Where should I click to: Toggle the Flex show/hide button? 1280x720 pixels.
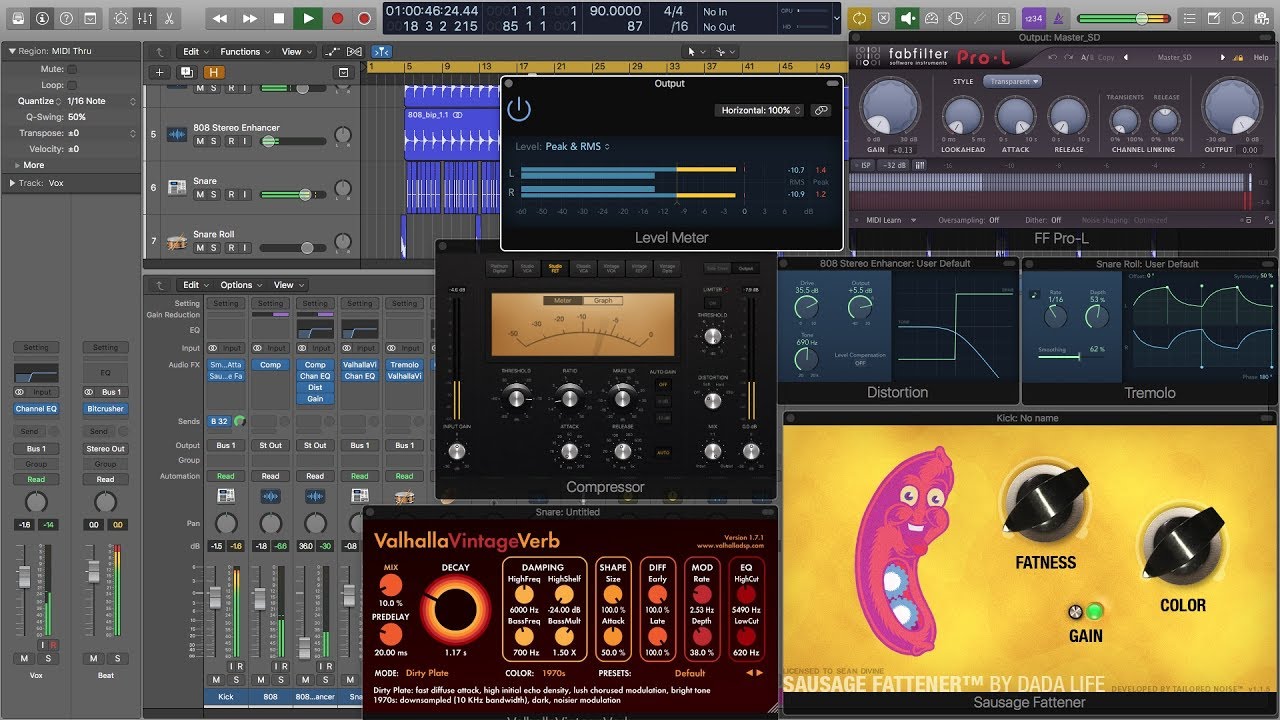[x=355, y=52]
